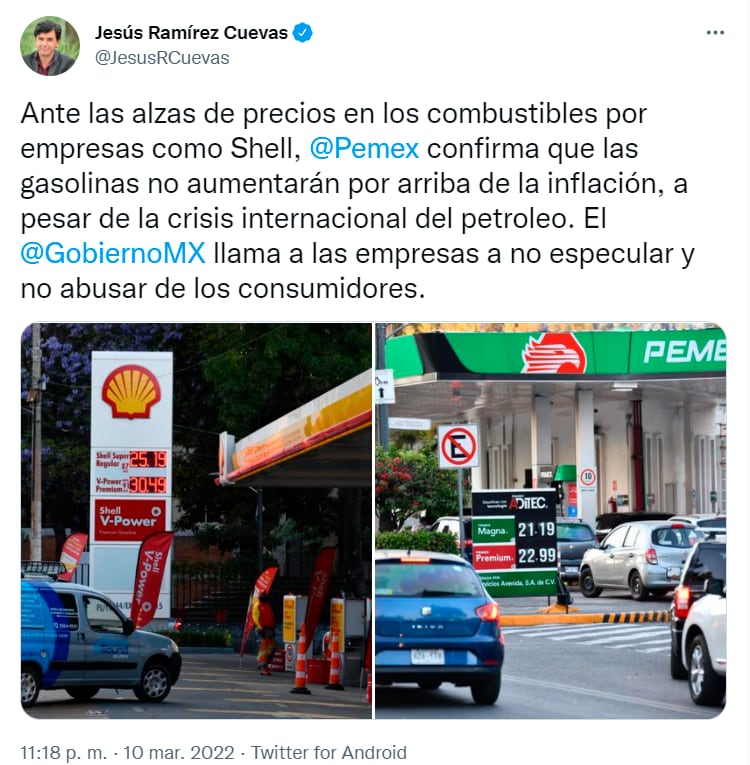Open the Pemex gas station photo

550,521
